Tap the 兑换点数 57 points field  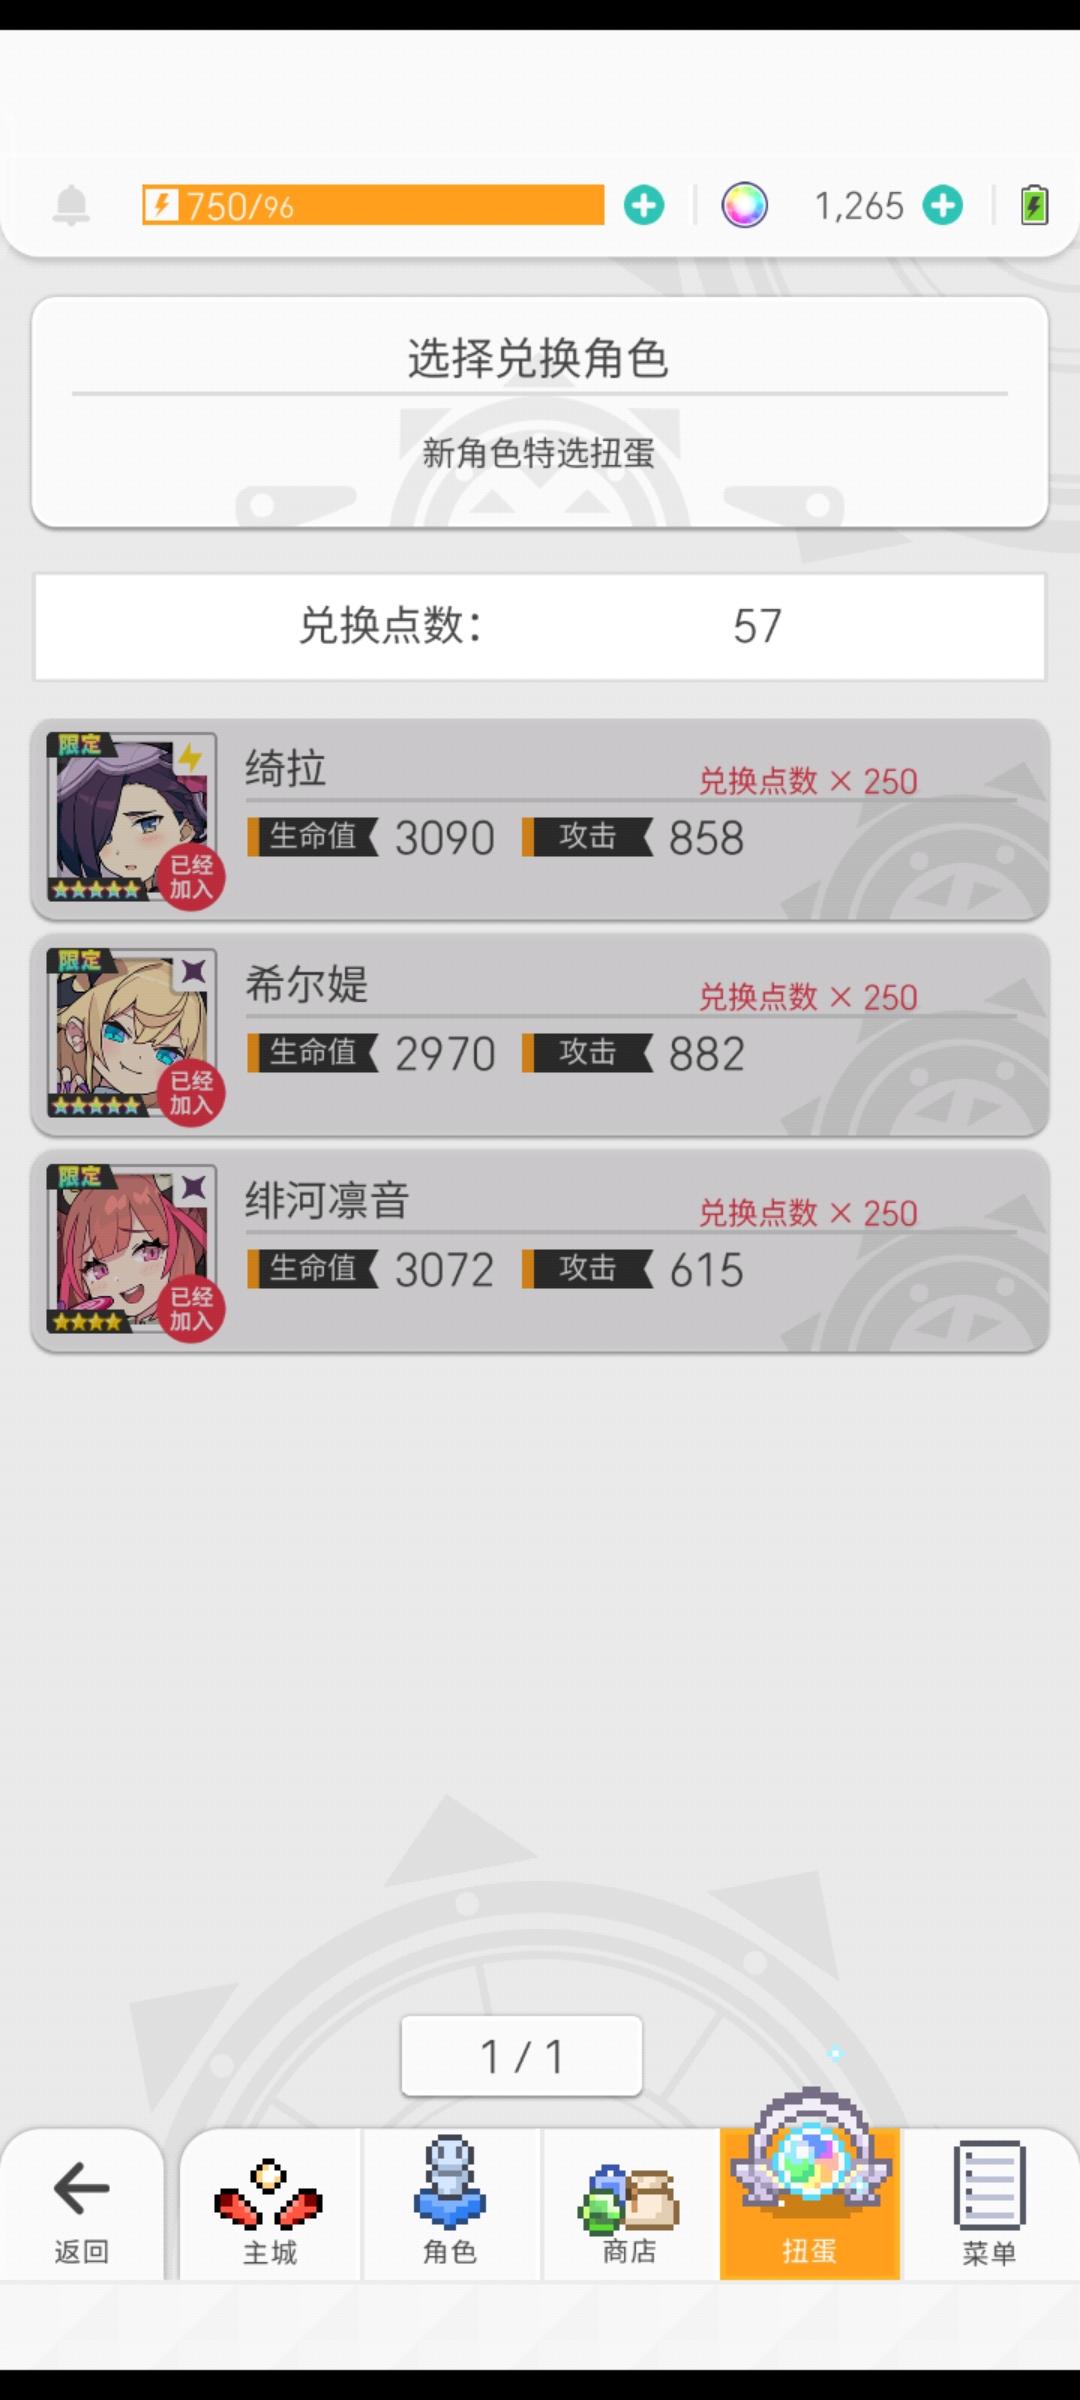pyautogui.click(x=540, y=627)
